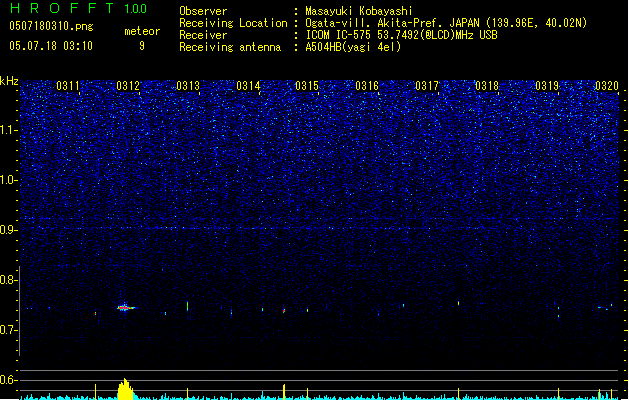Click the Receiving antenna label

coord(230,47)
